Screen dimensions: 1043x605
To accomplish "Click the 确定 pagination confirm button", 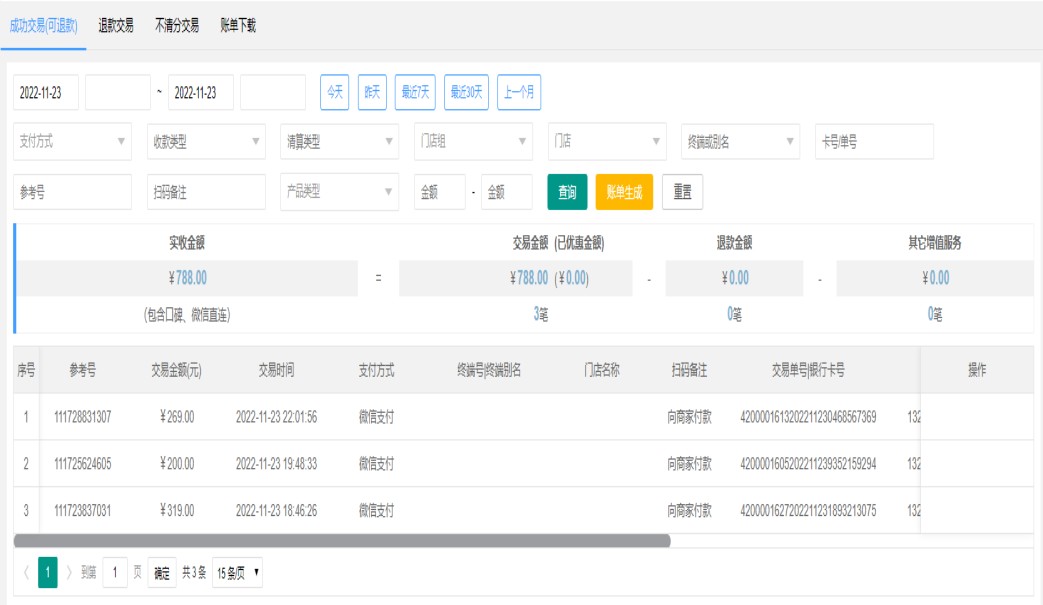I will pyautogui.click(x=160, y=573).
